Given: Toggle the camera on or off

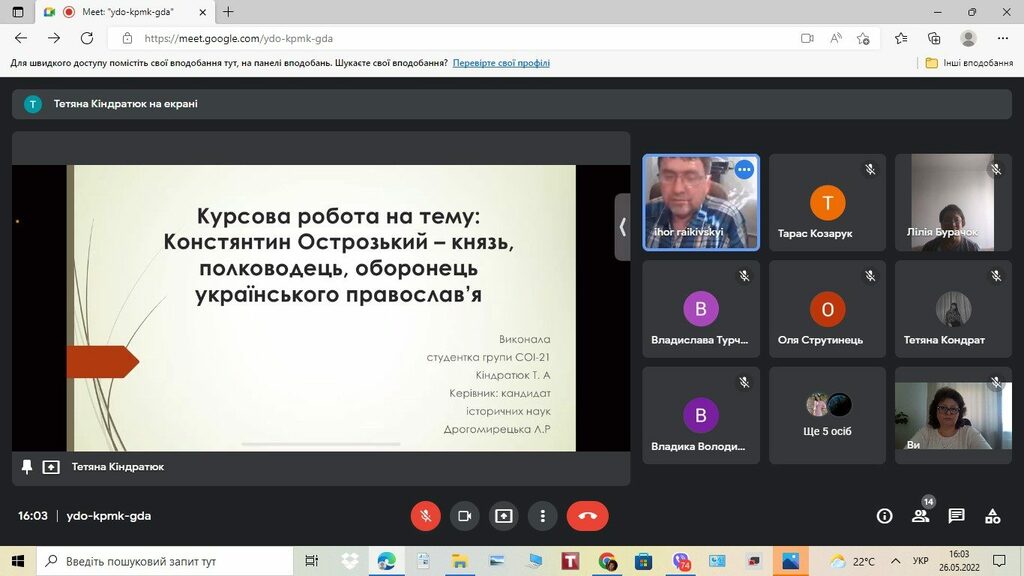Looking at the screenshot, I should pyautogui.click(x=464, y=516).
